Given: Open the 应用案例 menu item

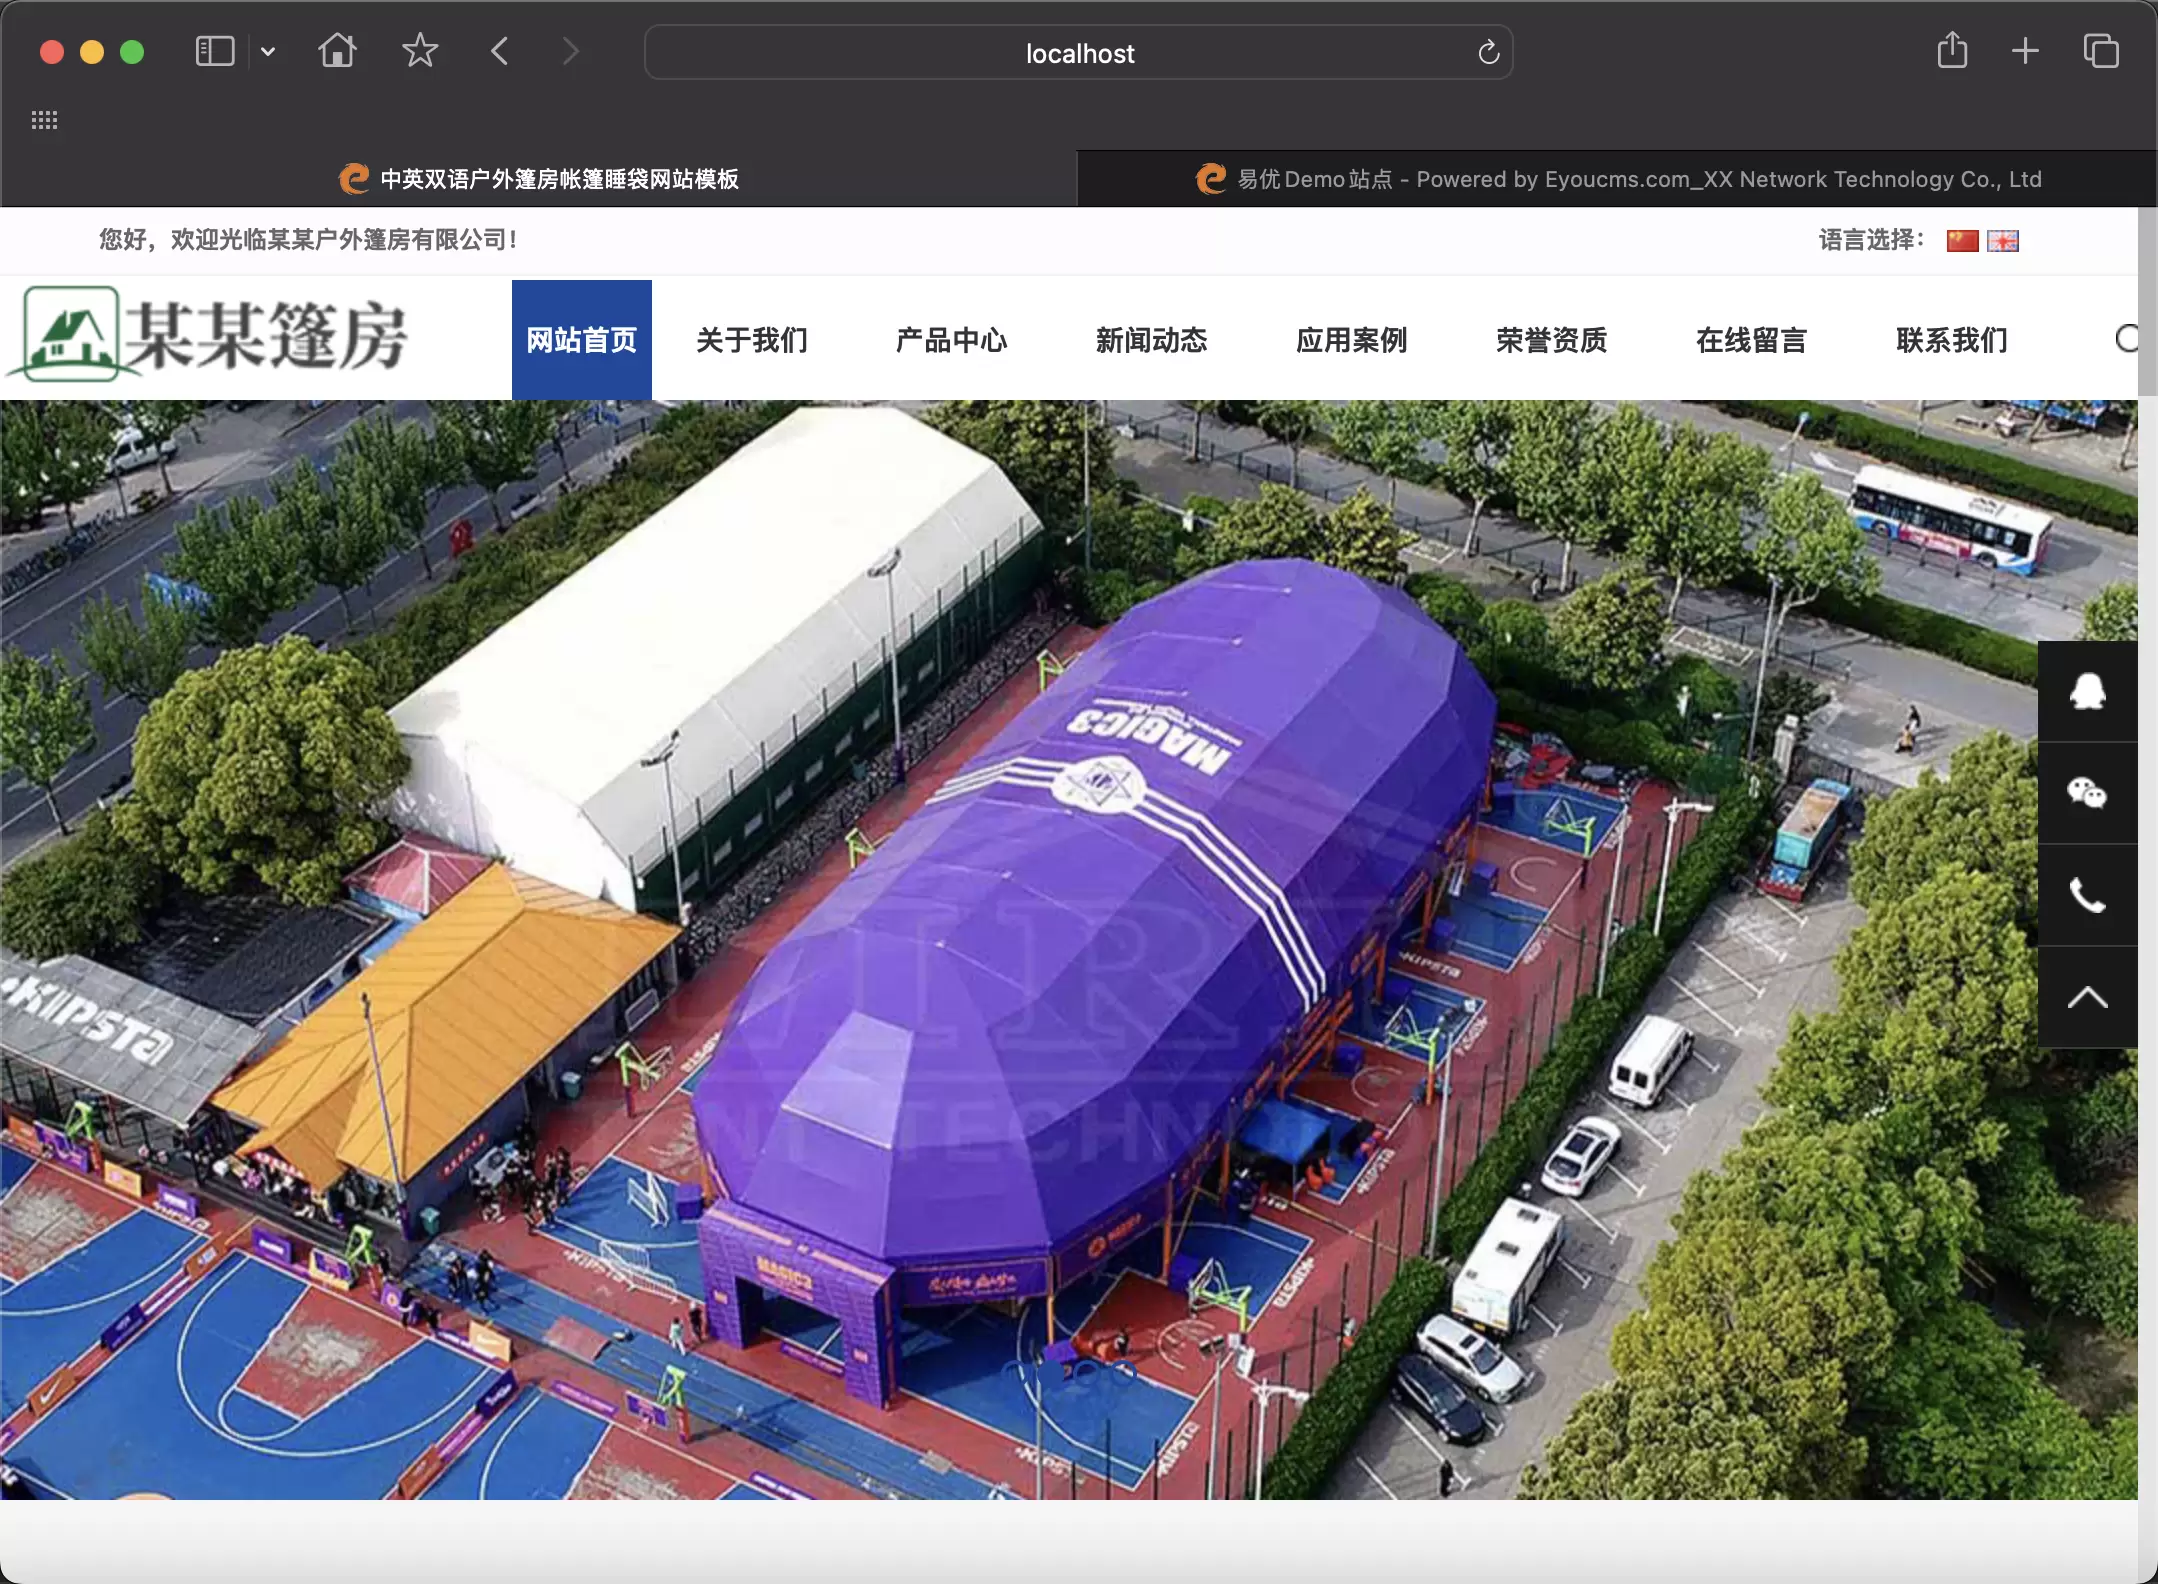Looking at the screenshot, I should tap(1352, 340).
